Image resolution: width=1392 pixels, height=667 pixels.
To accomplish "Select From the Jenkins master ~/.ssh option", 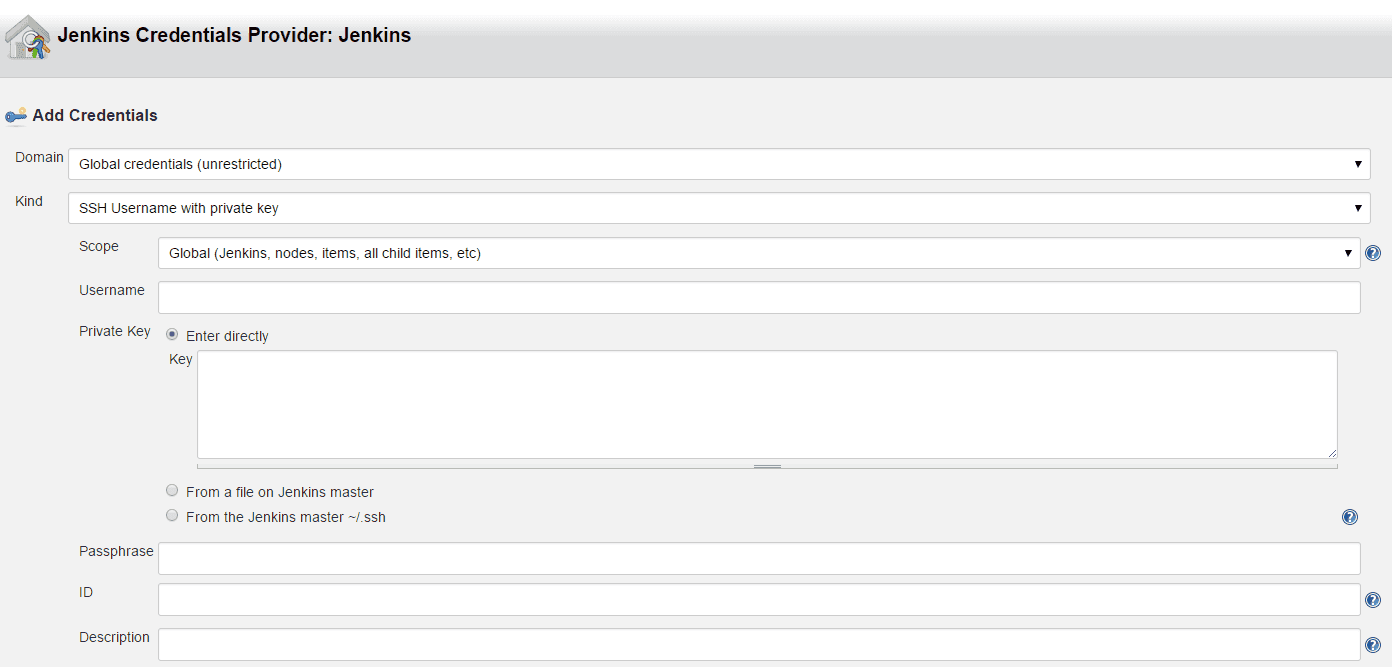I will pos(172,516).
